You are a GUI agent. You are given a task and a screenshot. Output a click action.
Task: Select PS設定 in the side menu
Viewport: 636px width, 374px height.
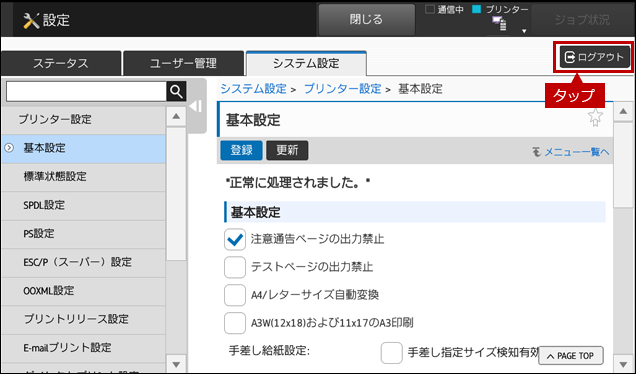83,234
